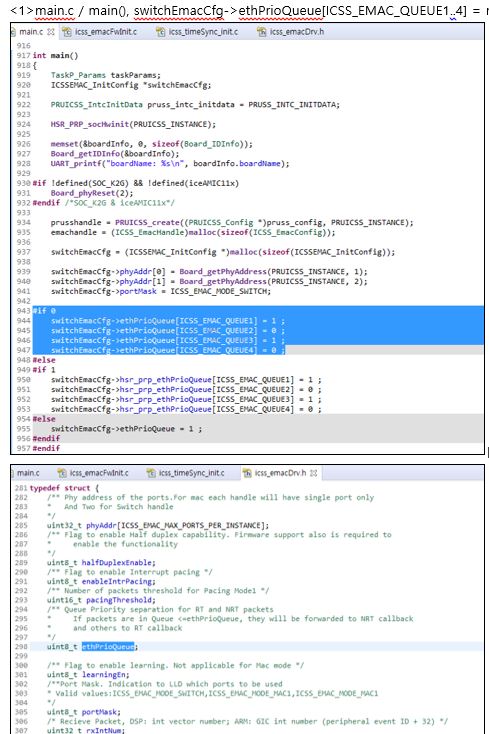Click the highlighted '#if 0' line

[44, 311]
